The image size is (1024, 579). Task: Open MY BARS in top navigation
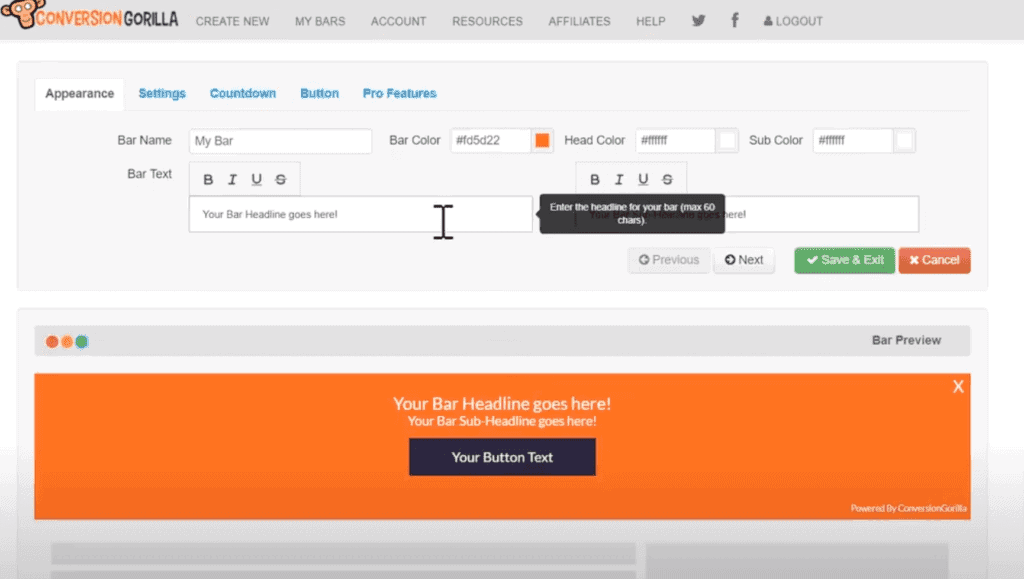point(319,21)
